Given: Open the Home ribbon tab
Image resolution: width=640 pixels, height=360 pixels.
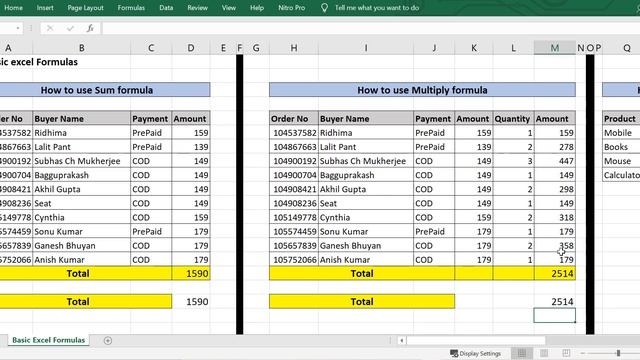Looking at the screenshot, I should [x=13, y=8].
